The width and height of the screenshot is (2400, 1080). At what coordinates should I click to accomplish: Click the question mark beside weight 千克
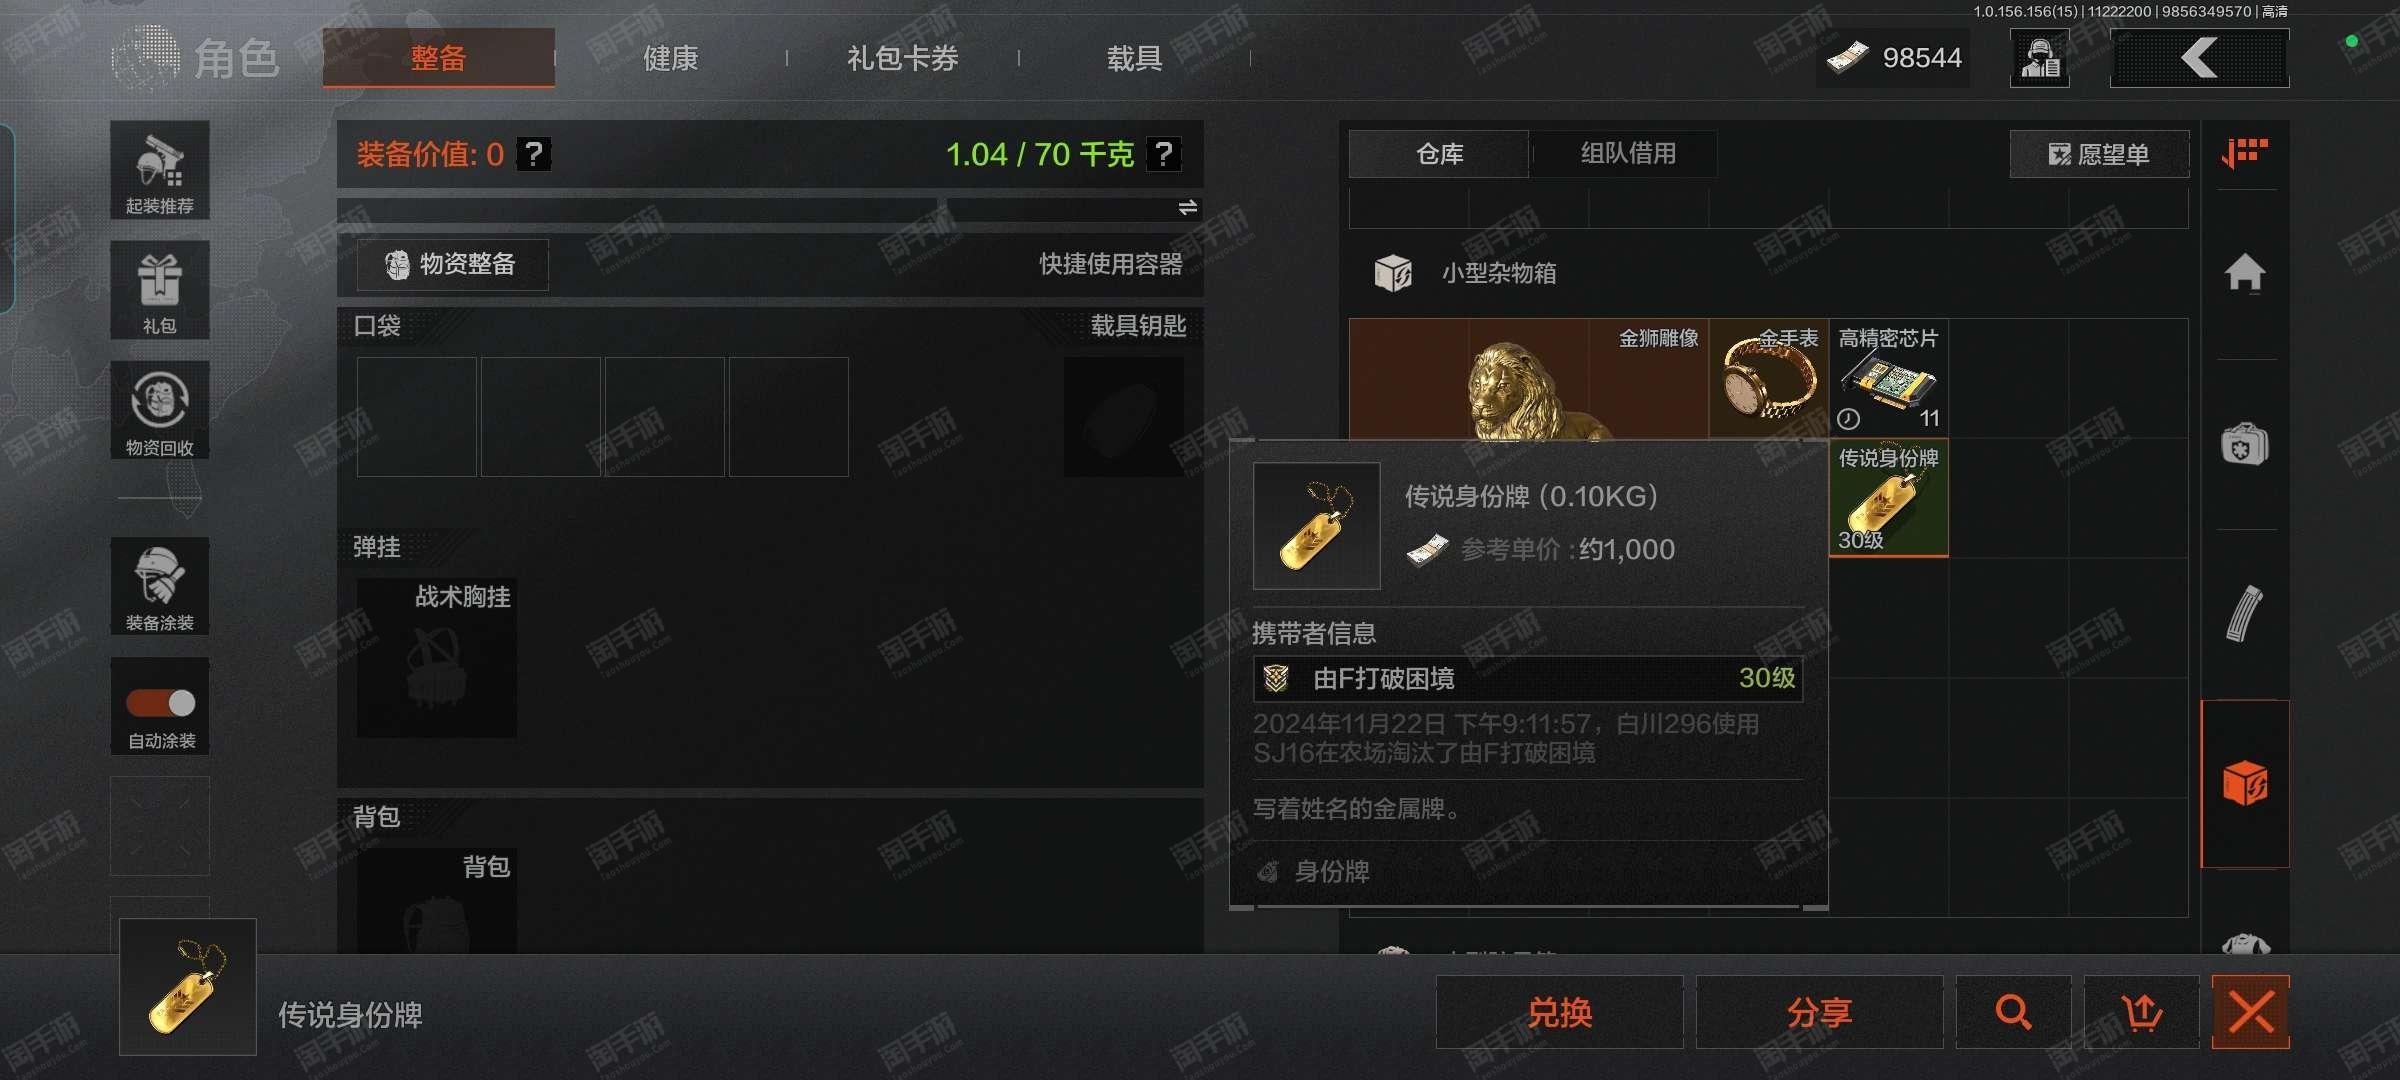(x=1163, y=154)
